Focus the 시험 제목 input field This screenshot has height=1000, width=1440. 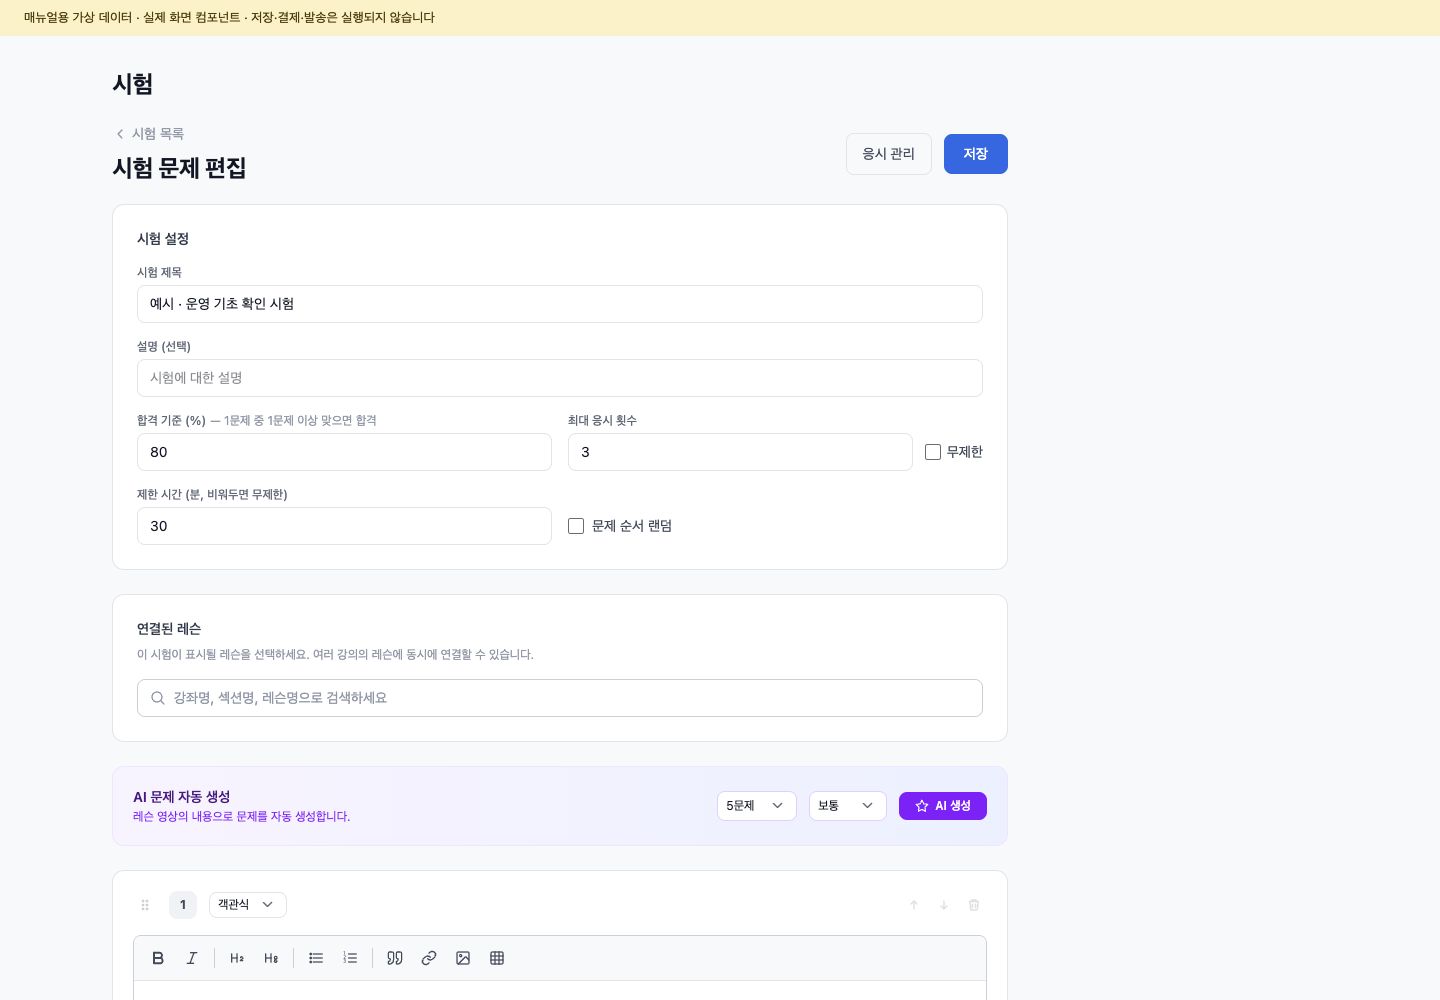[560, 304]
